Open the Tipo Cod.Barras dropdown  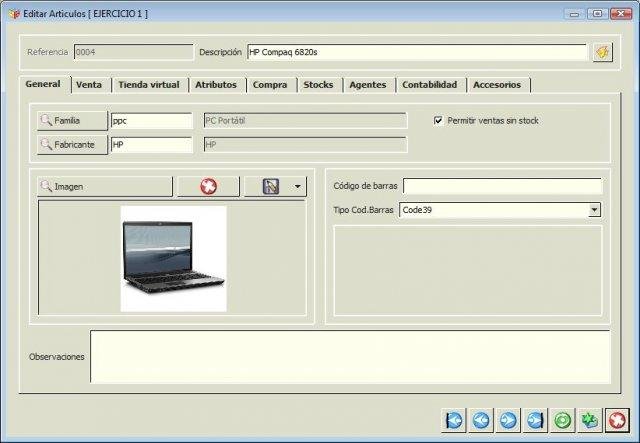coord(594,210)
